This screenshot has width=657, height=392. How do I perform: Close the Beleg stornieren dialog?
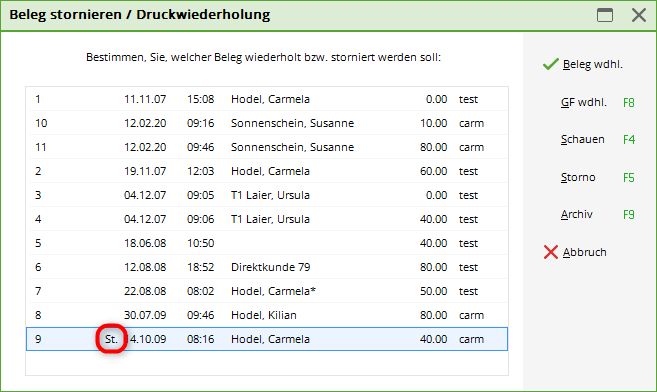click(x=639, y=15)
